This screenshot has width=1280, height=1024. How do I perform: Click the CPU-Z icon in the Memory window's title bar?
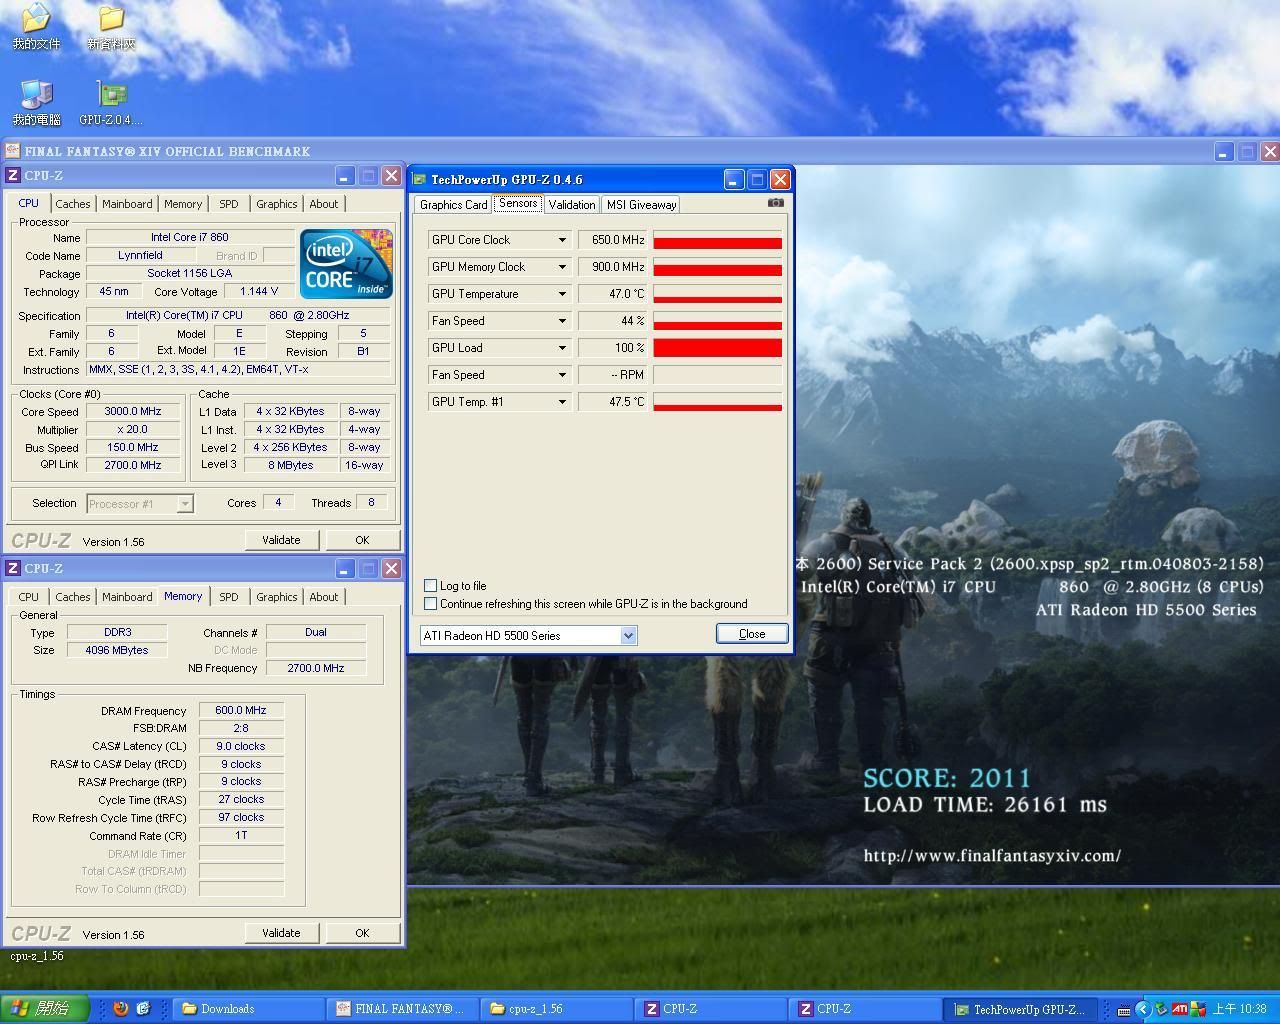point(13,568)
